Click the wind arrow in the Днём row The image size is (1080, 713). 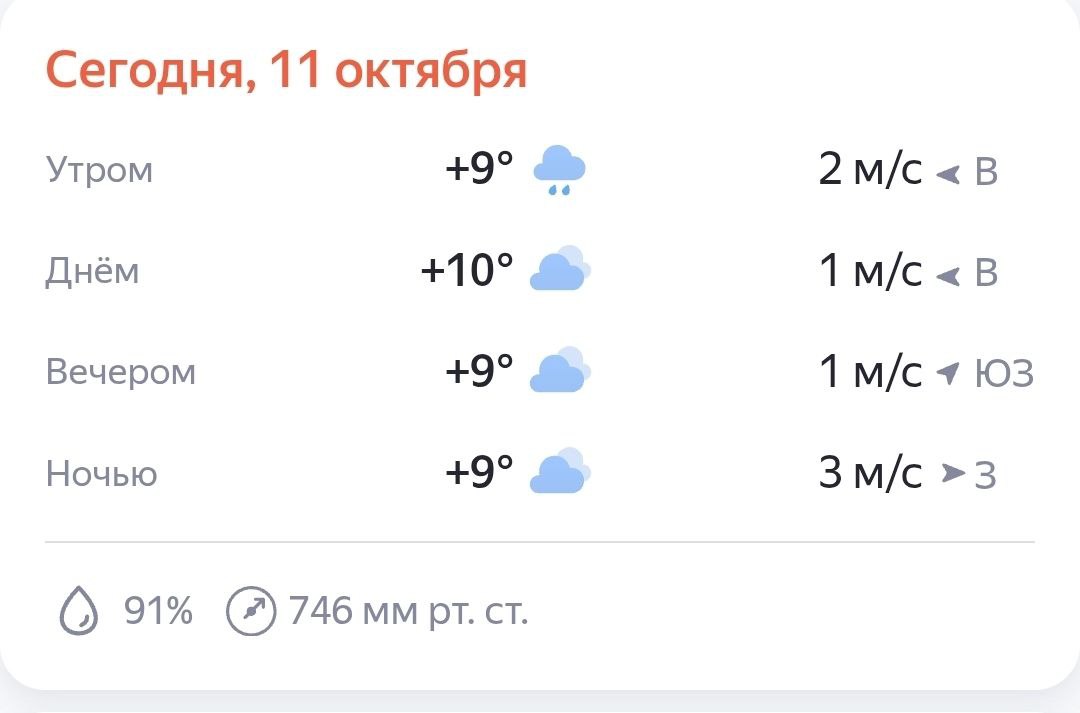pyautogui.click(x=947, y=274)
